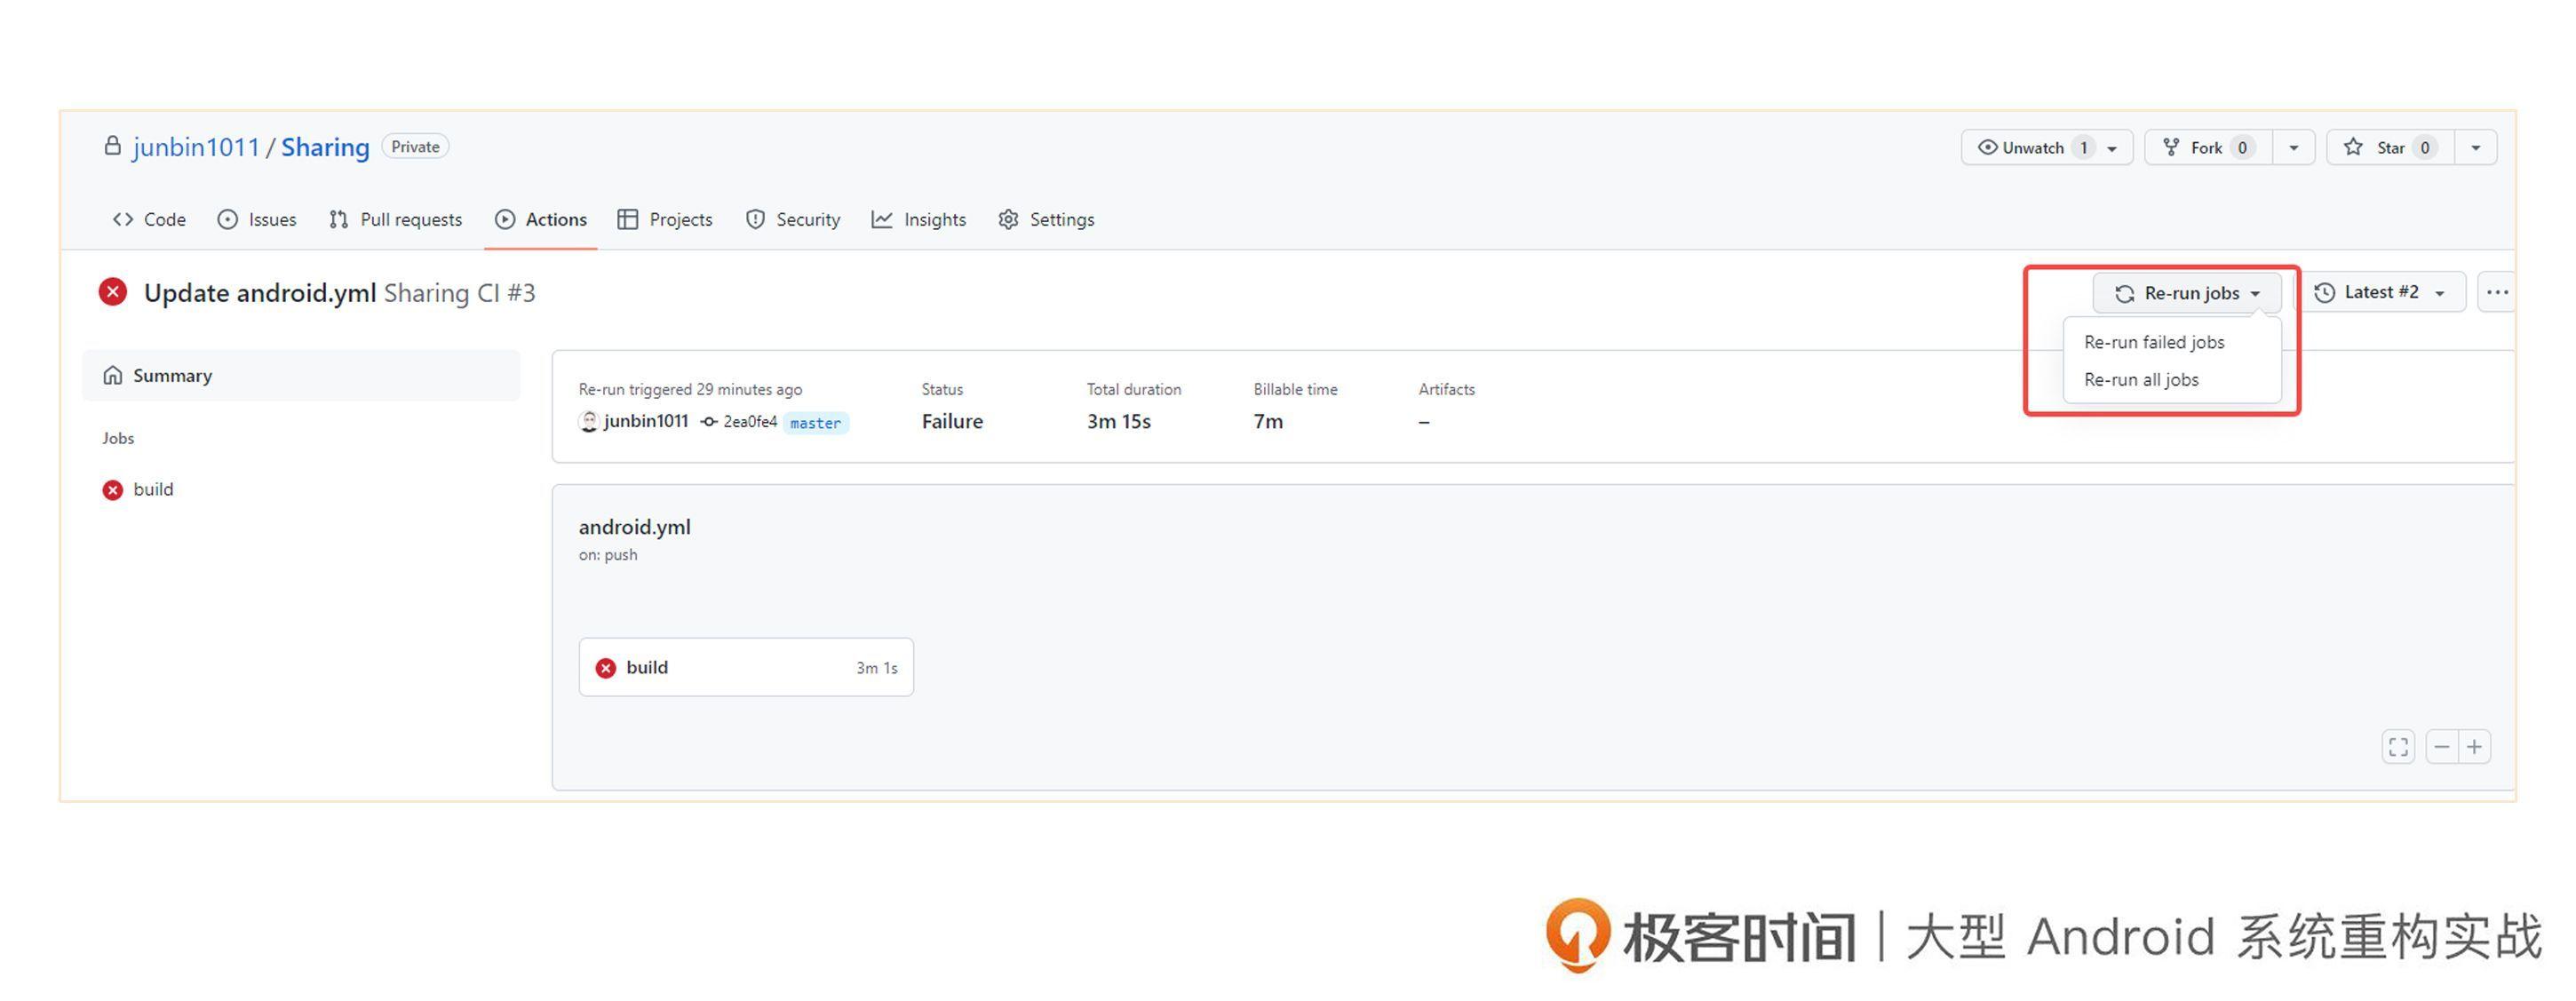Viewport: 2576px width, 1001px height.
Task: Toggle Unwatch for this repository
Action: point(2032,148)
